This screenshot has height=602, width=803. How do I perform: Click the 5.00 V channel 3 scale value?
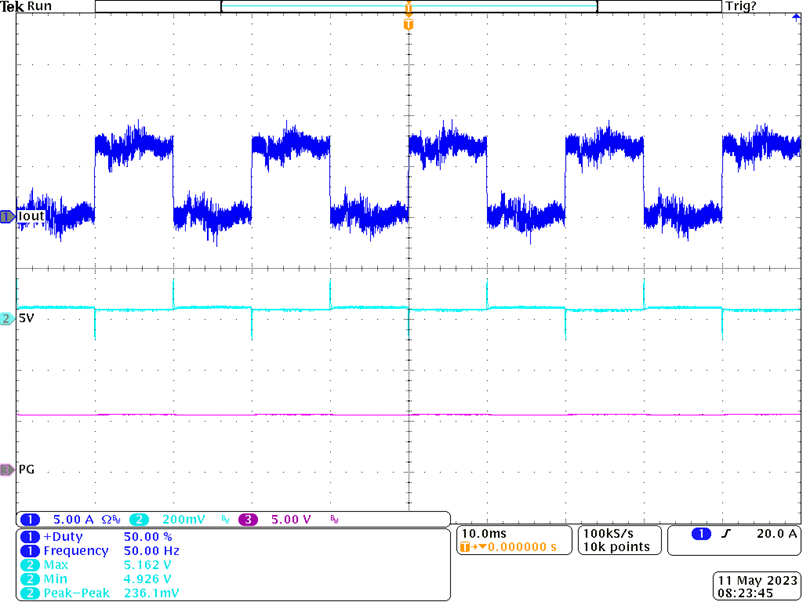(291, 520)
